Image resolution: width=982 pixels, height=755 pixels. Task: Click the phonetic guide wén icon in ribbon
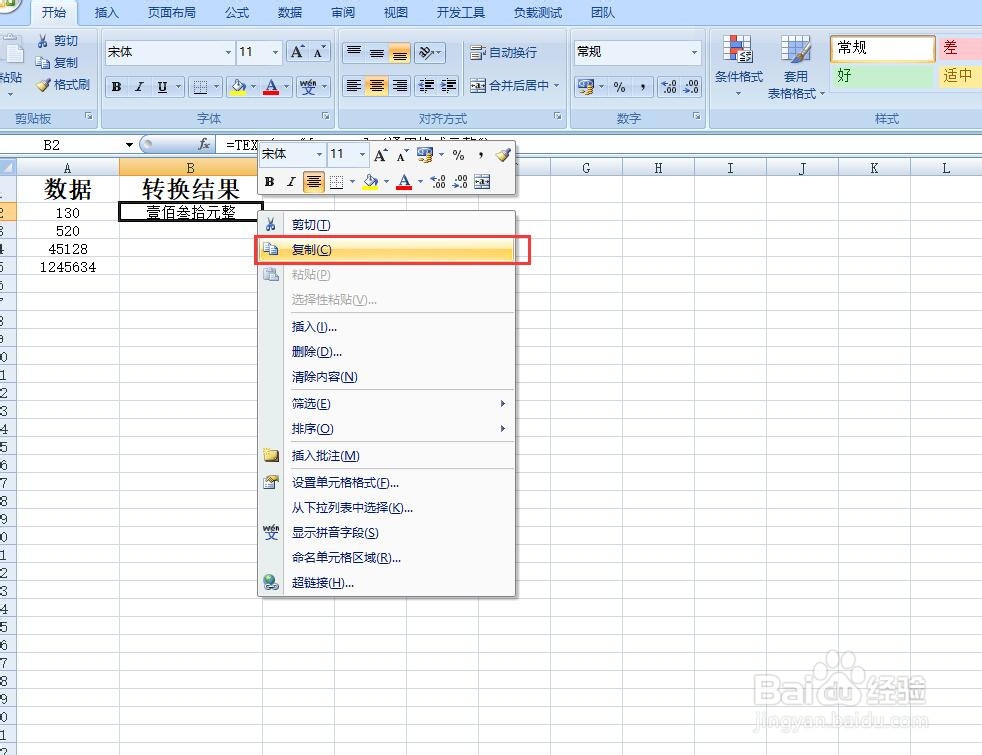point(308,86)
